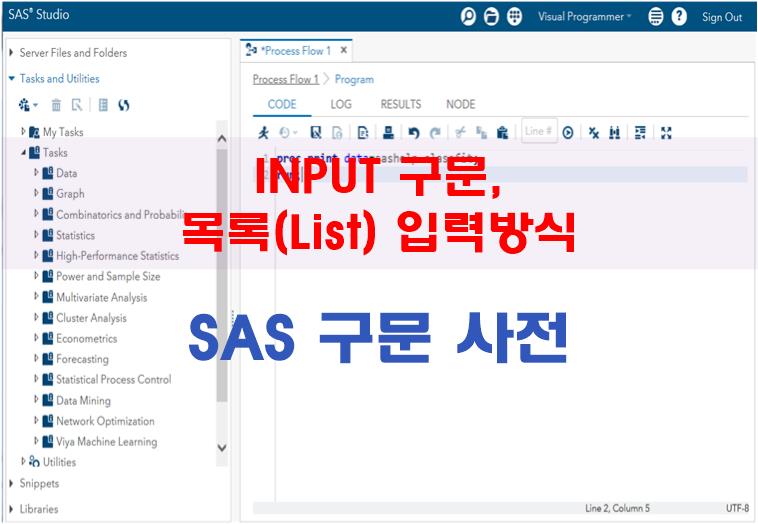Expand the Data tasks folder

pyautogui.click(x=36, y=172)
